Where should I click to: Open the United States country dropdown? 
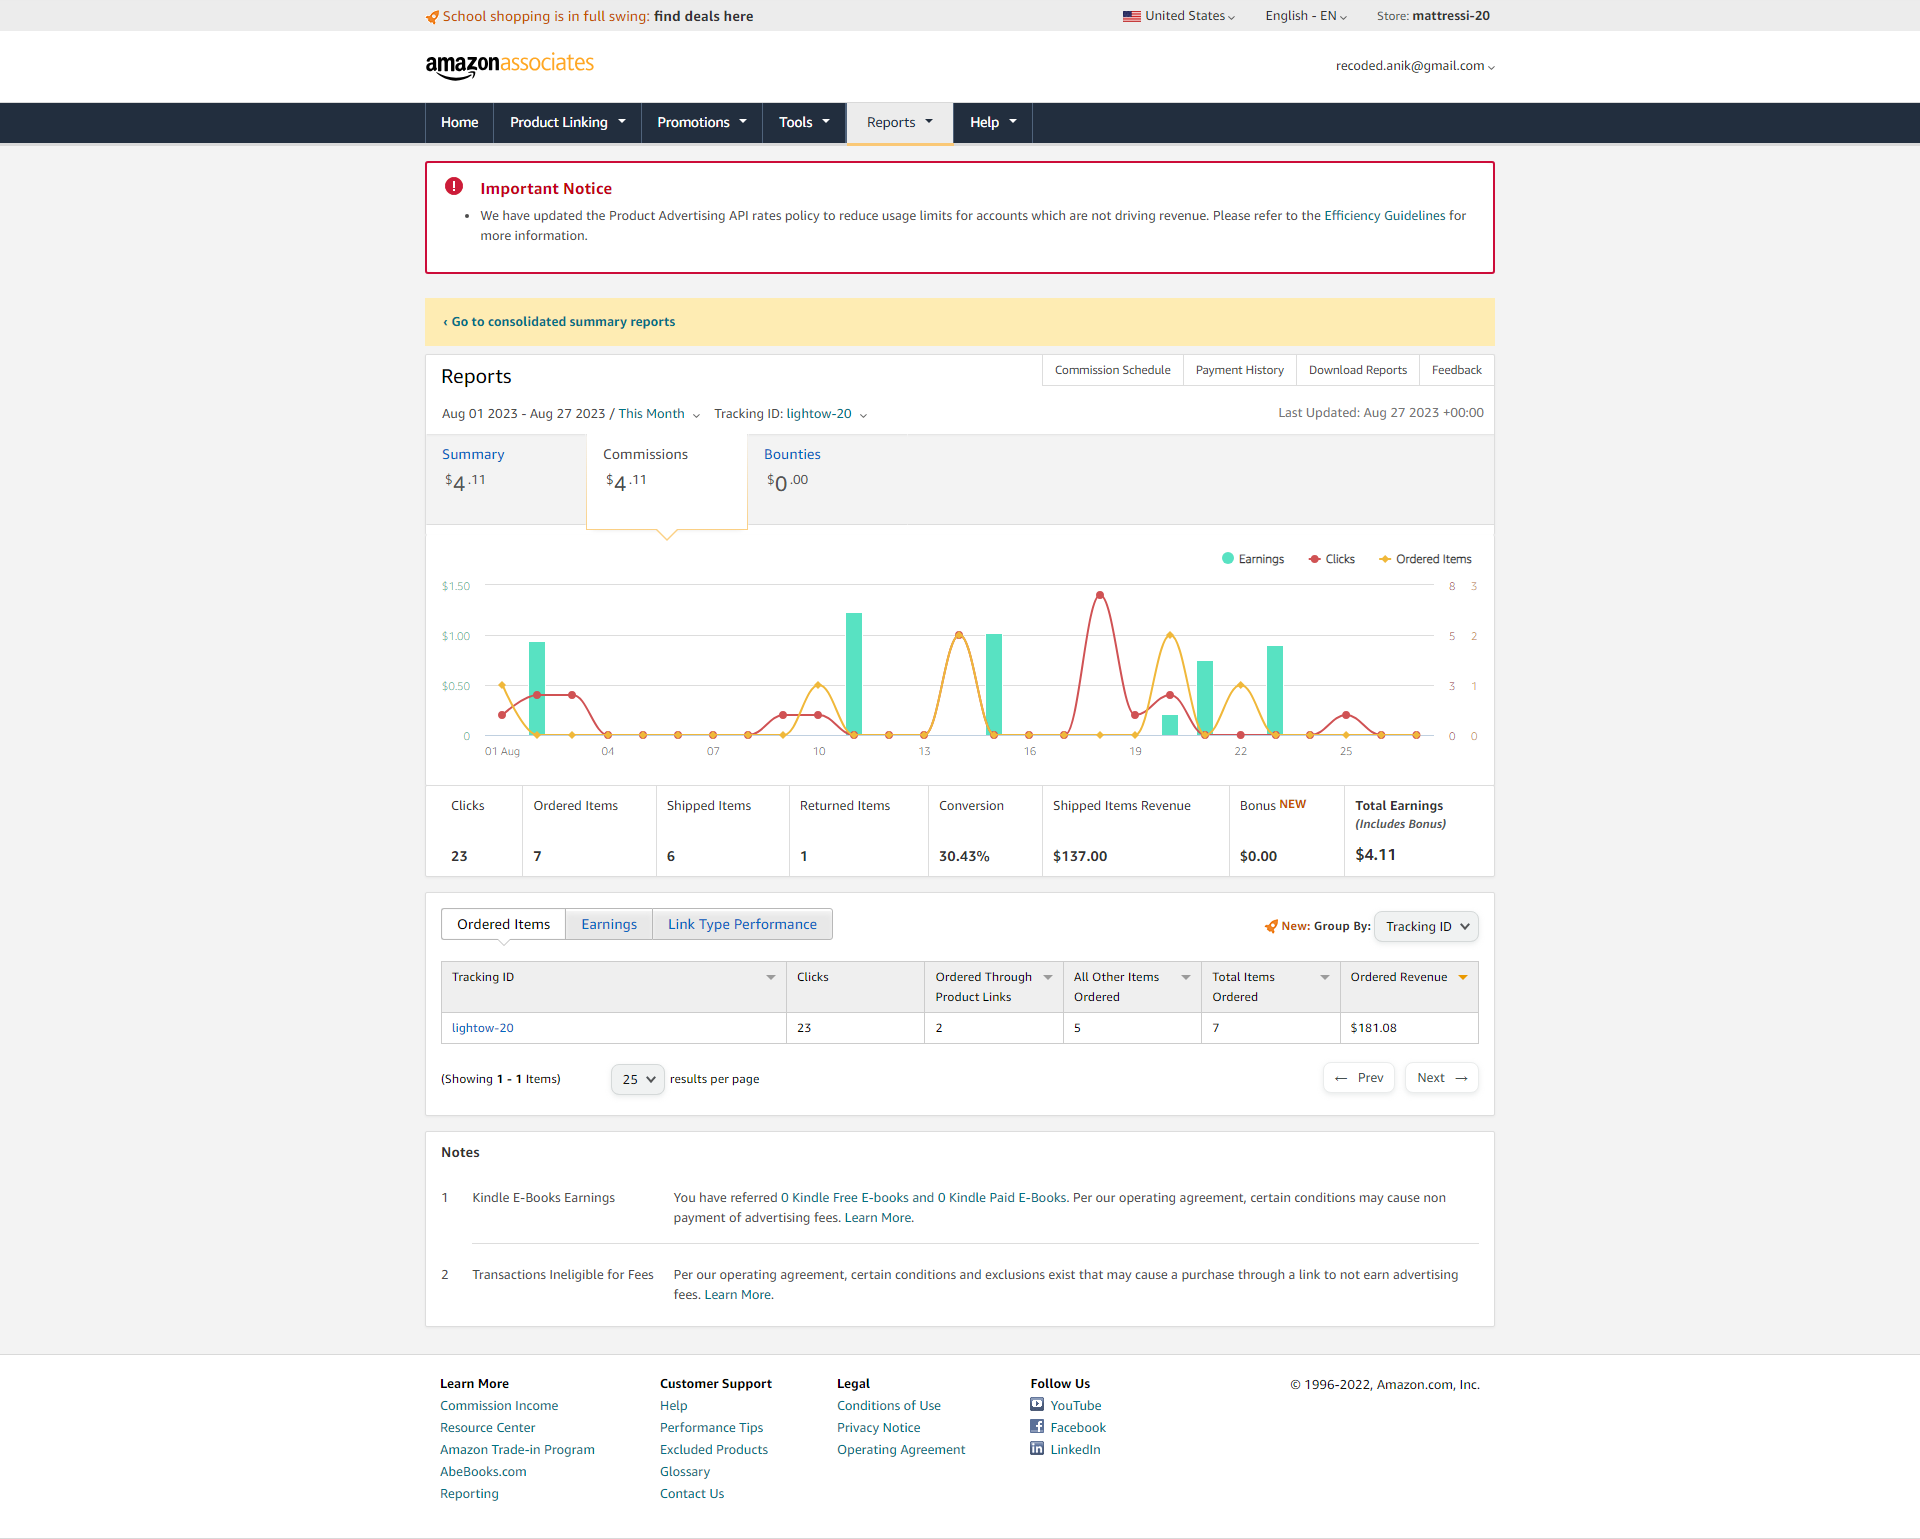(x=1178, y=16)
